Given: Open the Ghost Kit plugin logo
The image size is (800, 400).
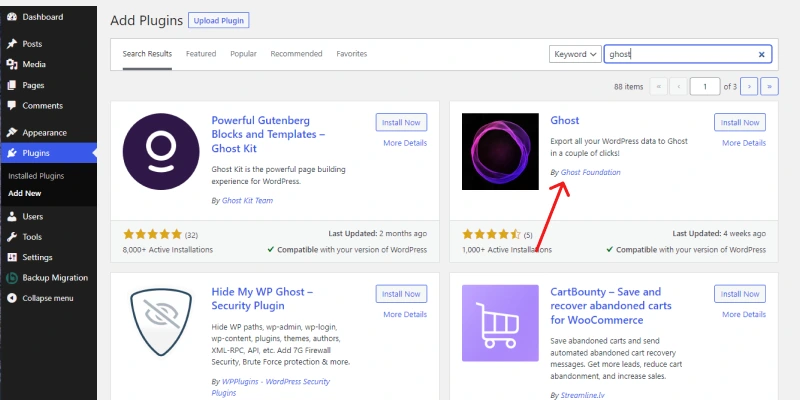Looking at the screenshot, I should coord(161,151).
